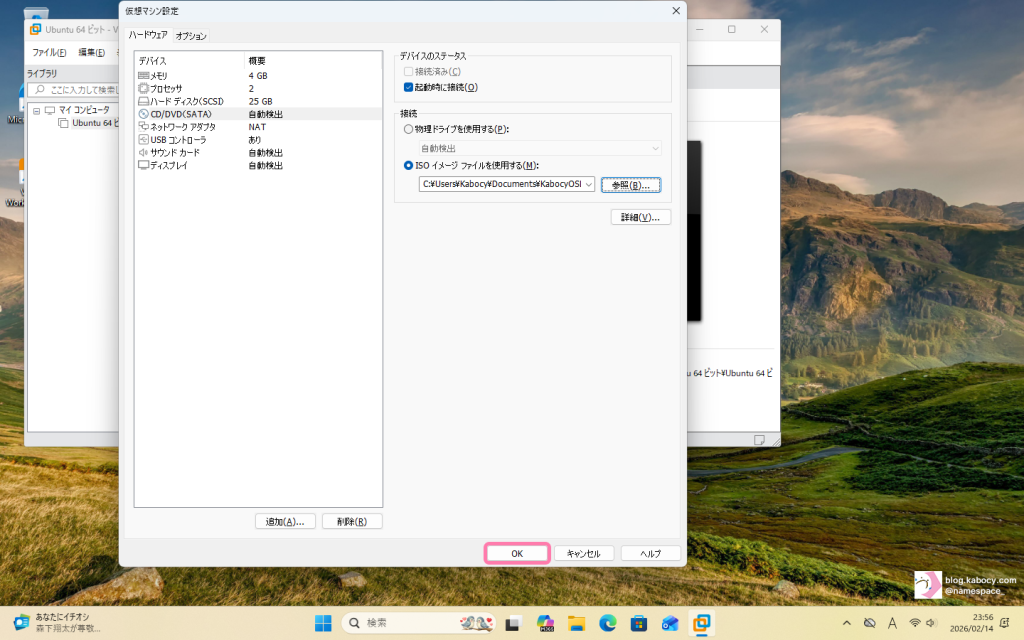Select the ネットワーク アダプタ device entry

click(182, 127)
